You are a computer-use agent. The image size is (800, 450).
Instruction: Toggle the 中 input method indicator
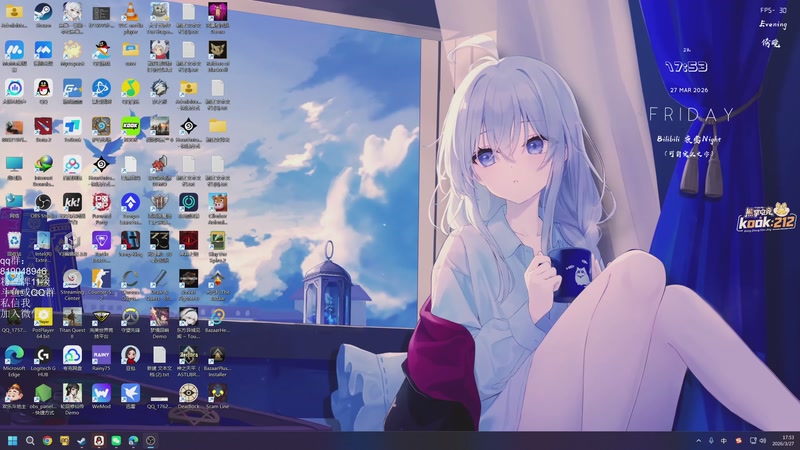click(x=724, y=441)
